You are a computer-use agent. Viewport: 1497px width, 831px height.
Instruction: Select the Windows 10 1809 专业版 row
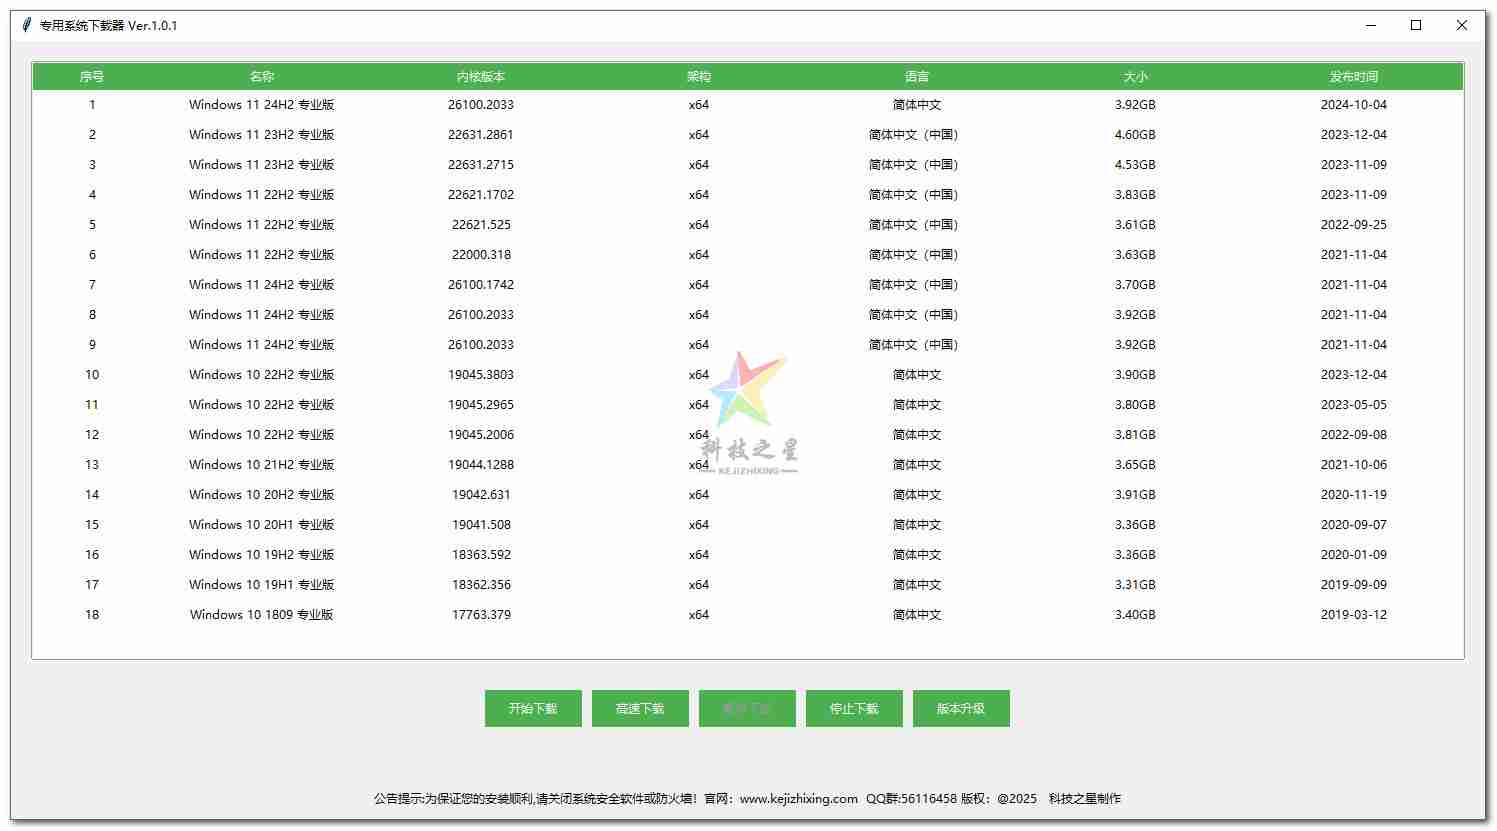[x=262, y=615]
